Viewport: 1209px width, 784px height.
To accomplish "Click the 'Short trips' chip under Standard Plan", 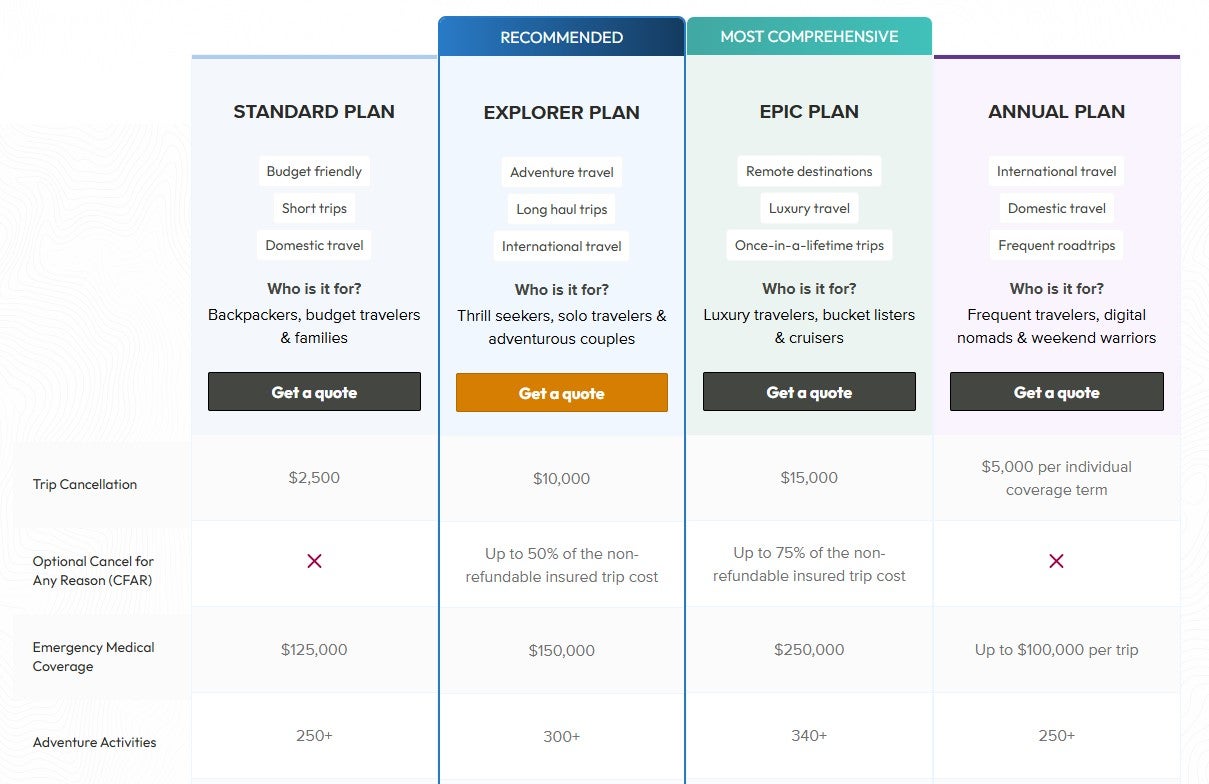I will [314, 208].
